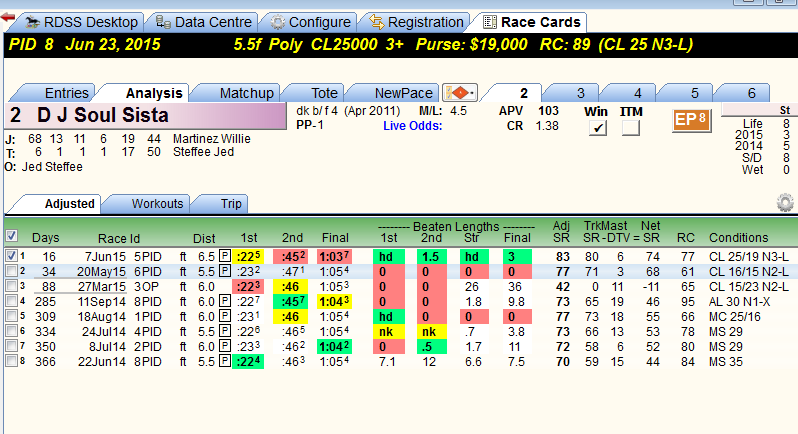
Task: Click the Conditions column header
Action: coord(738,238)
